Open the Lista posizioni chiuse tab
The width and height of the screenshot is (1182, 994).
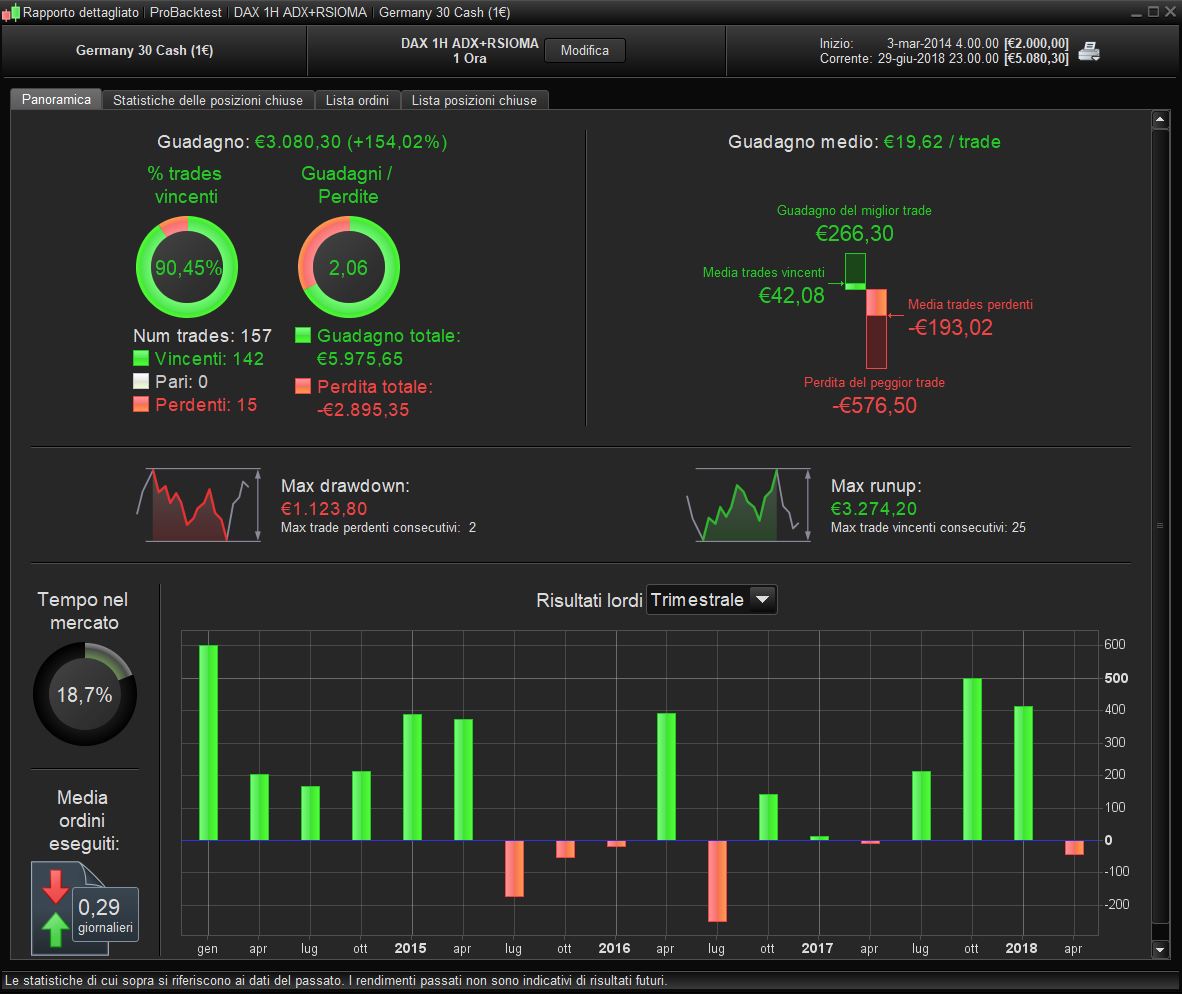[x=474, y=100]
